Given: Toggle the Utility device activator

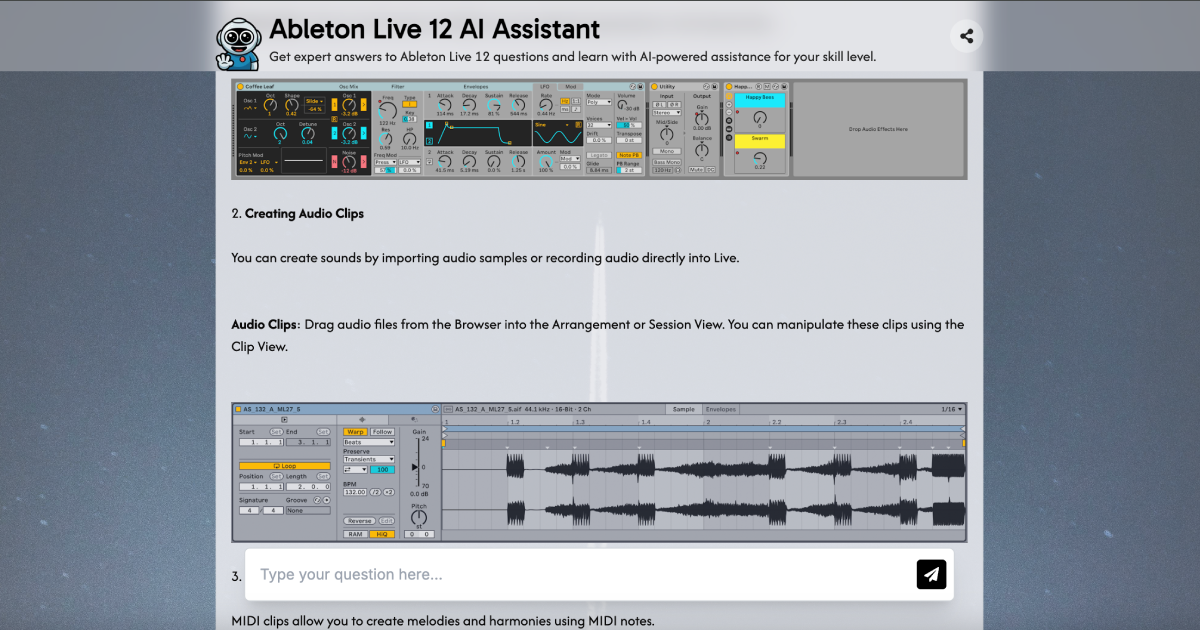Looking at the screenshot, I should [x=655, y=86].
